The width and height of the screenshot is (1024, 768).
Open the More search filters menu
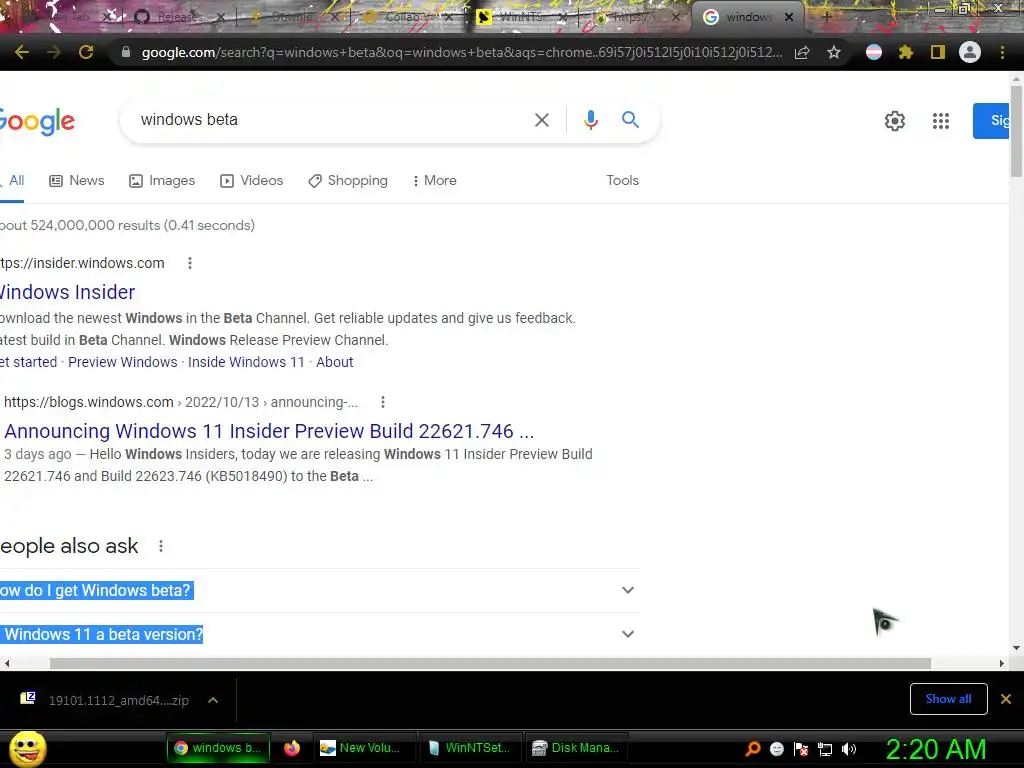coord(434,180)
